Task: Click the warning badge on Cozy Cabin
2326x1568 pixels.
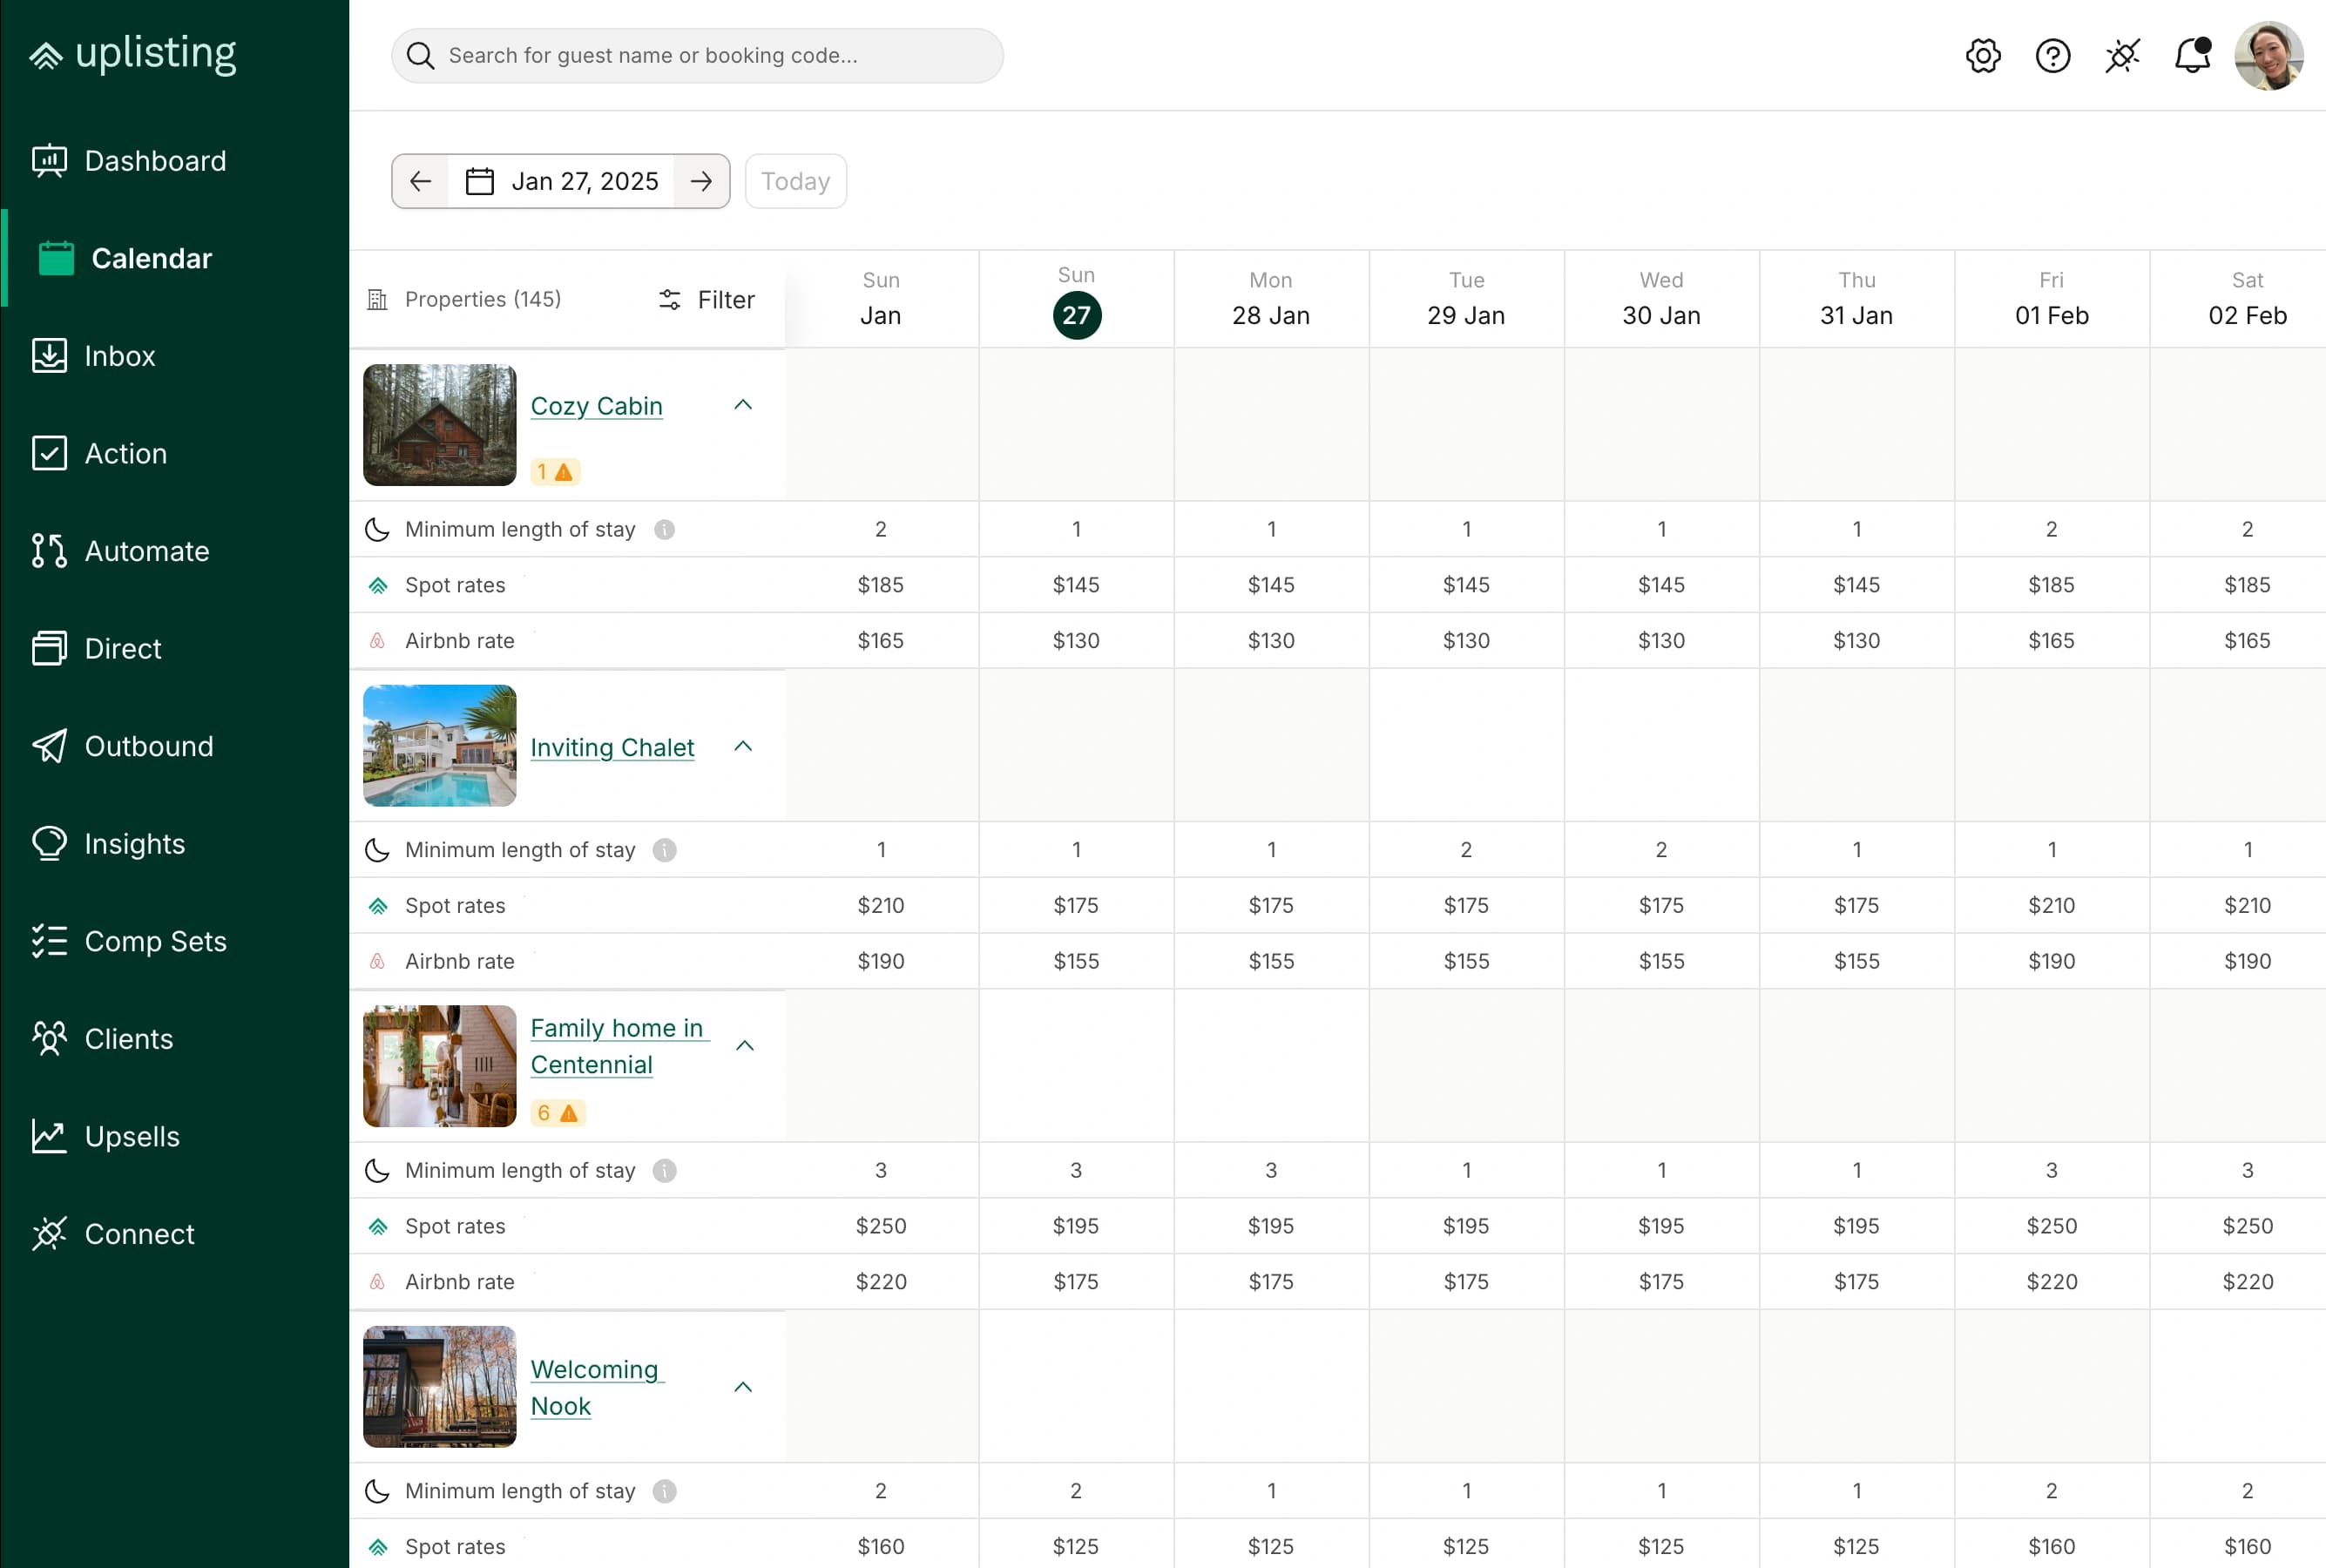Action: point(555,471)
